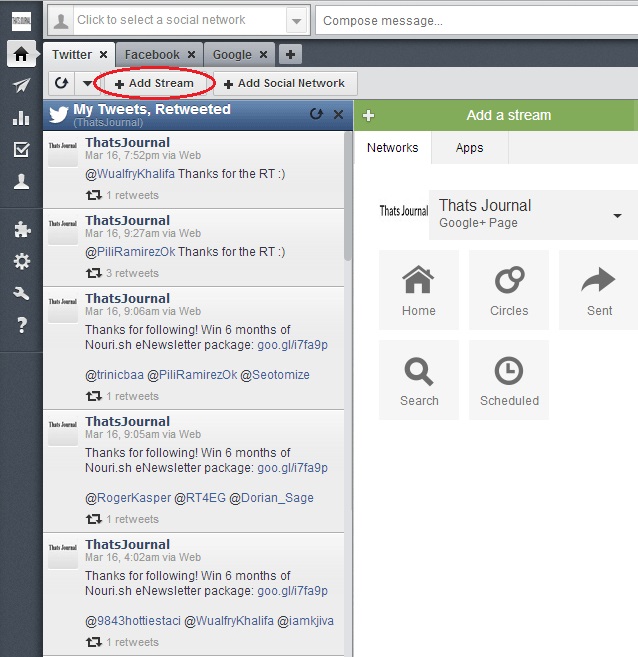Click the Compose message field
Image resolution: width=638 pixels, height=657 pixels.
click(x=477, y=21)
